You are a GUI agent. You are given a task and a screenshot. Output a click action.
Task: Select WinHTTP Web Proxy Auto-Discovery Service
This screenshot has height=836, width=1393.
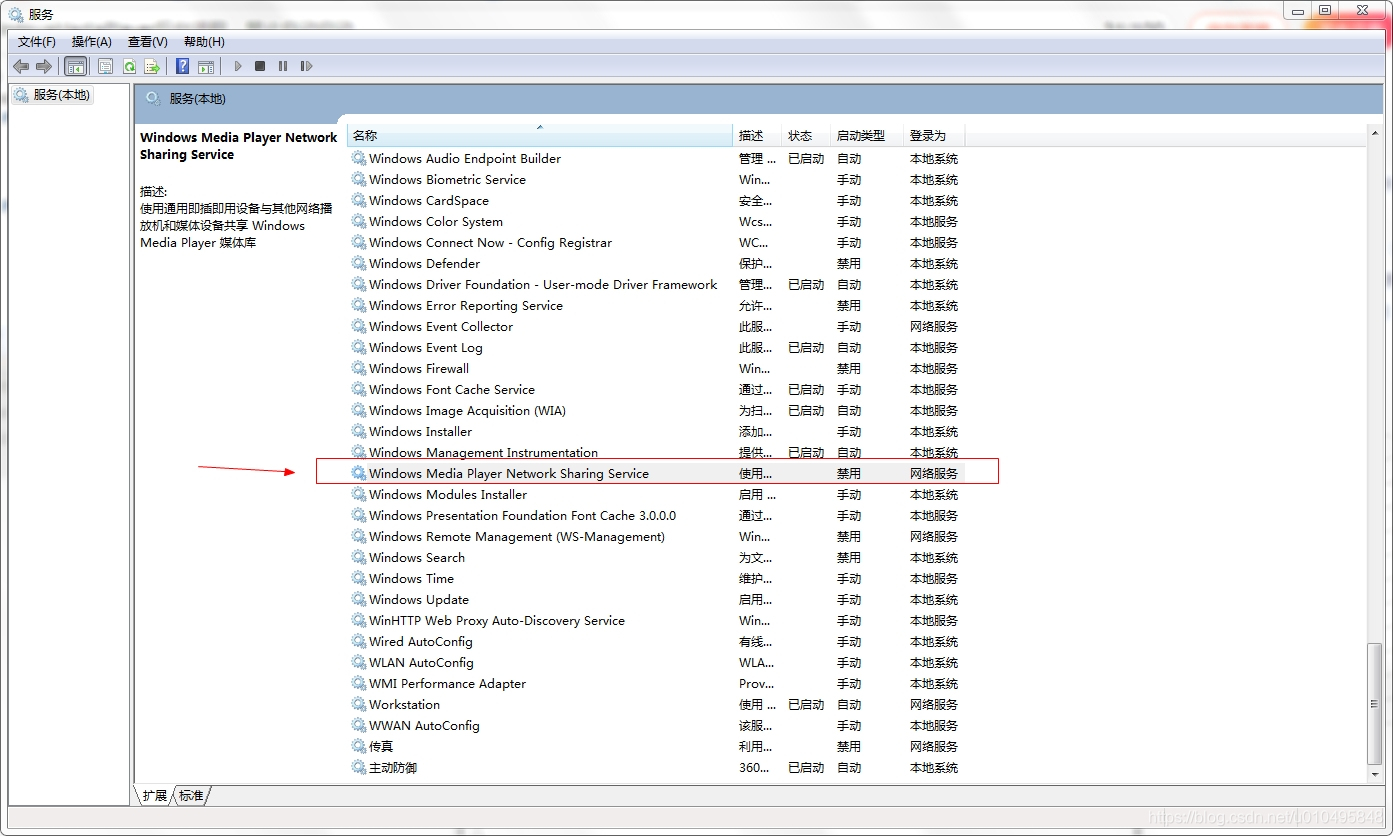(657, 620)
